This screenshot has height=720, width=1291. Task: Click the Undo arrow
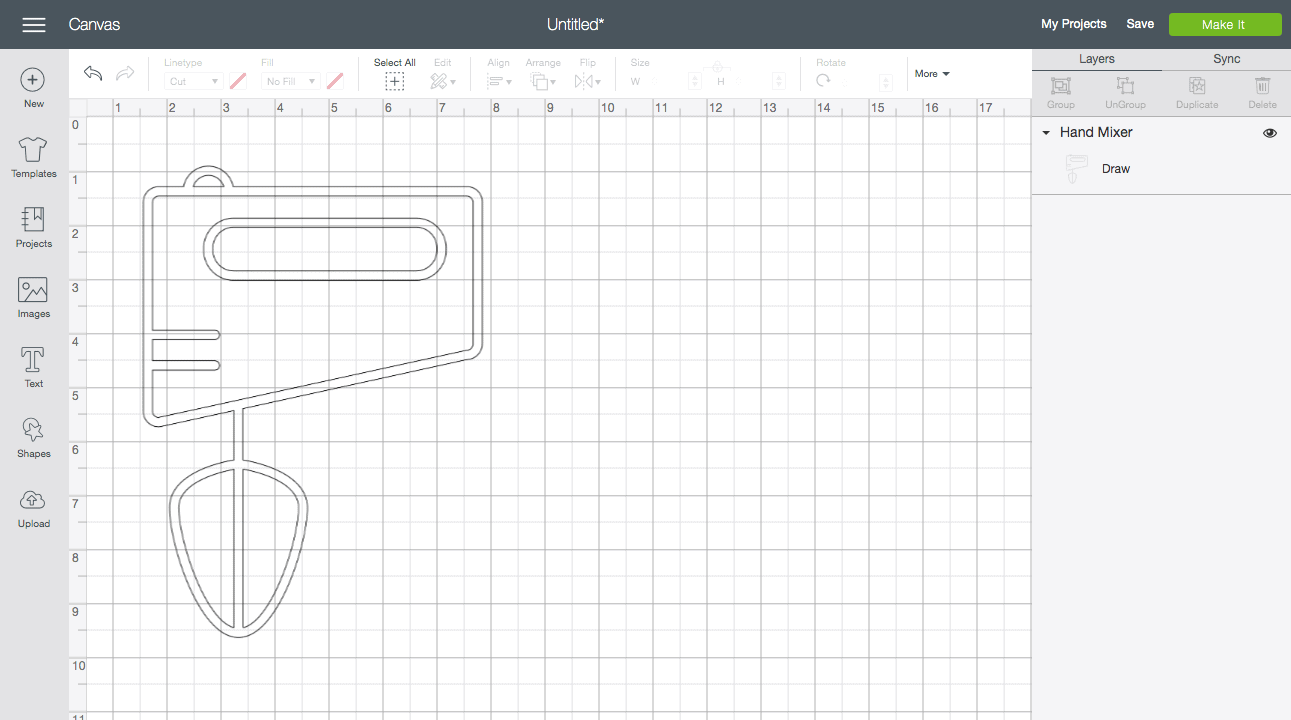pyautogui.click(x=93, y=74)
